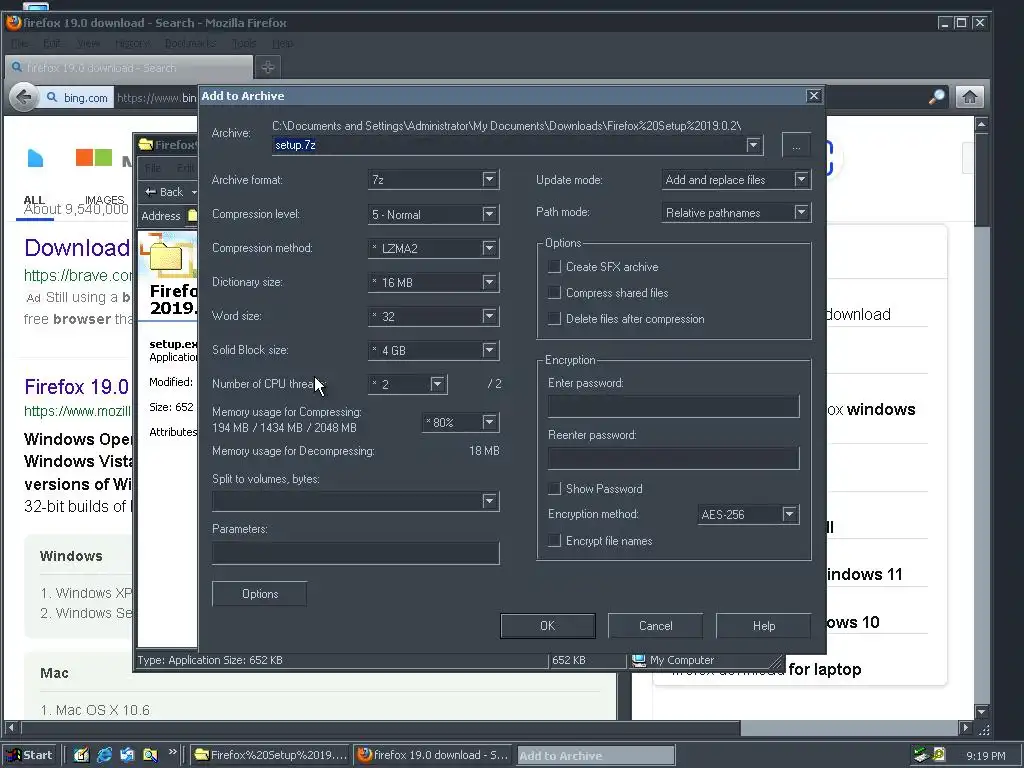This screenshot has width=1024, height=768.
Task: Tick Delete files after compression
Action: coord(554,319)
